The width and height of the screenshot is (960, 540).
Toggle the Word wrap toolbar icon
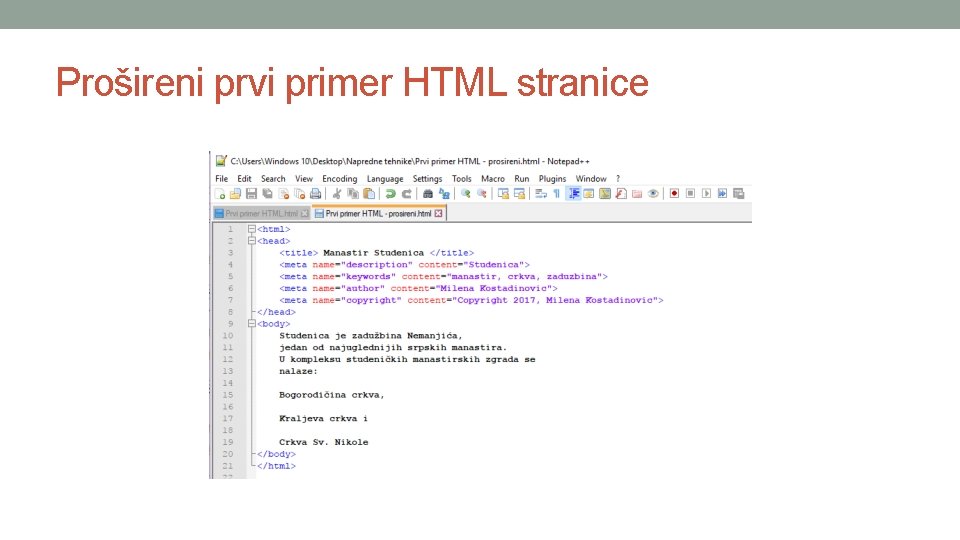[541, 193]
